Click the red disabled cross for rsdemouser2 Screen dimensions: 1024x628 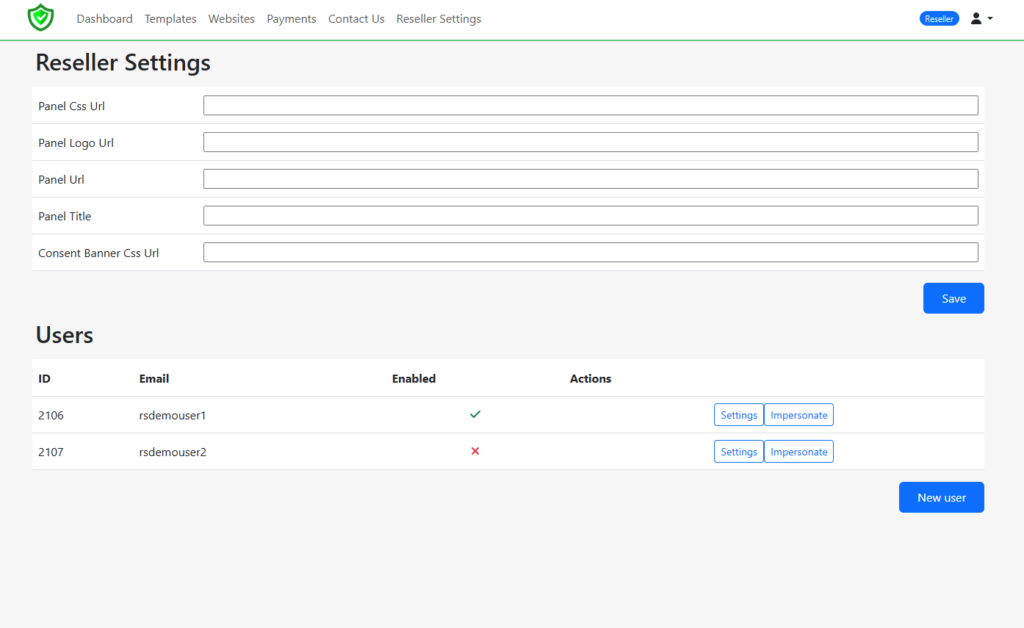pyautogui.click(x=475, y=451)
